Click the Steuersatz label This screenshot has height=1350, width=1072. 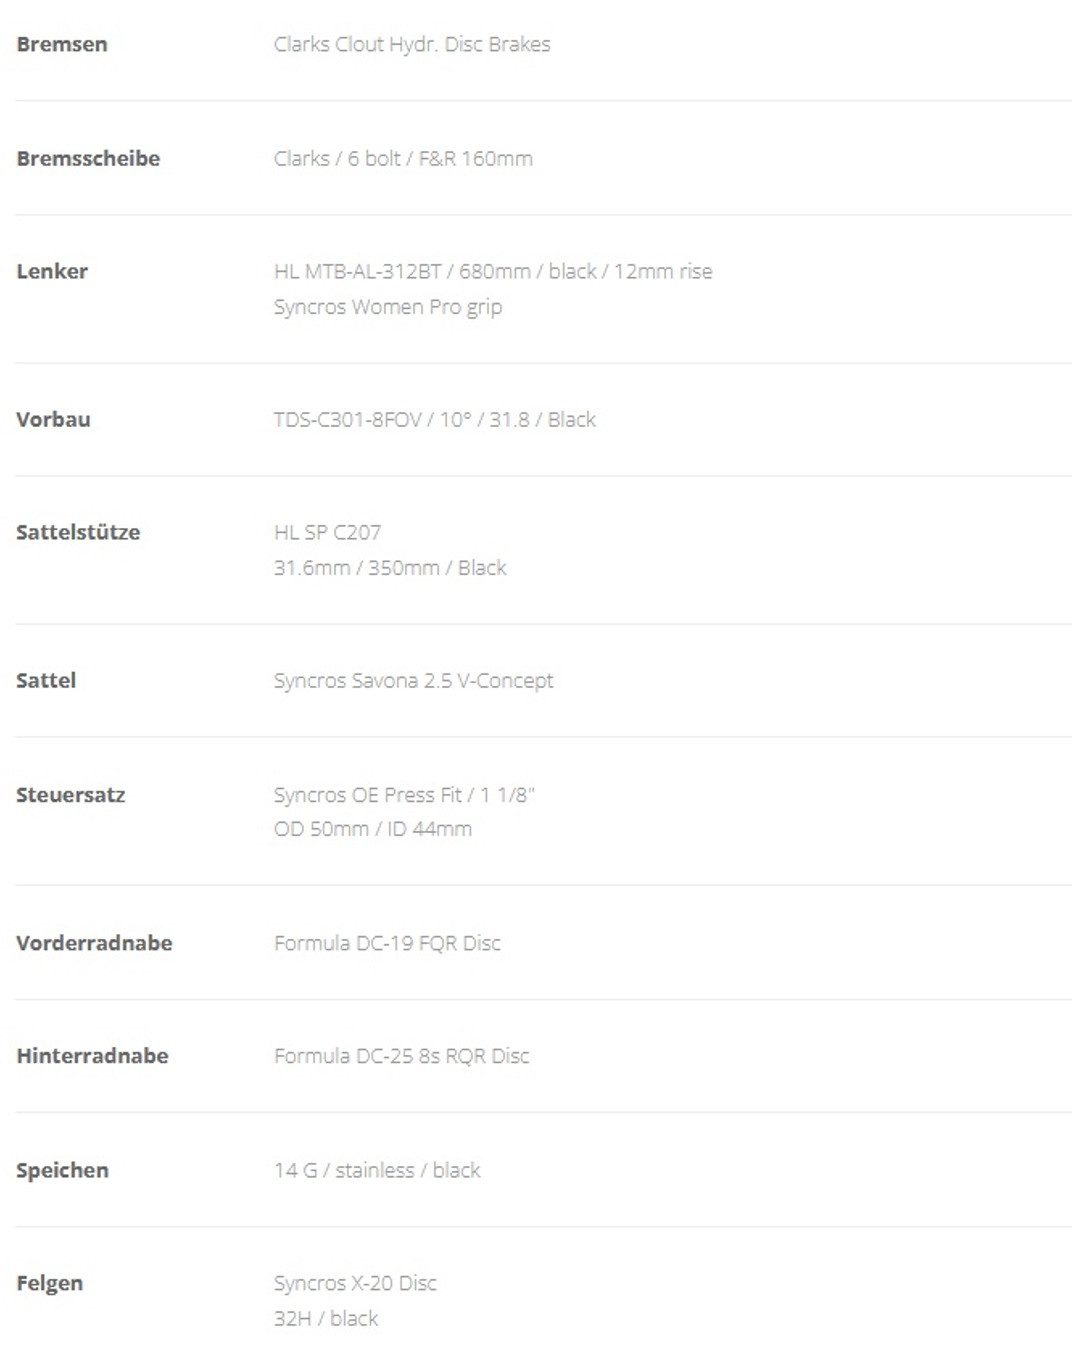[70, 795]
